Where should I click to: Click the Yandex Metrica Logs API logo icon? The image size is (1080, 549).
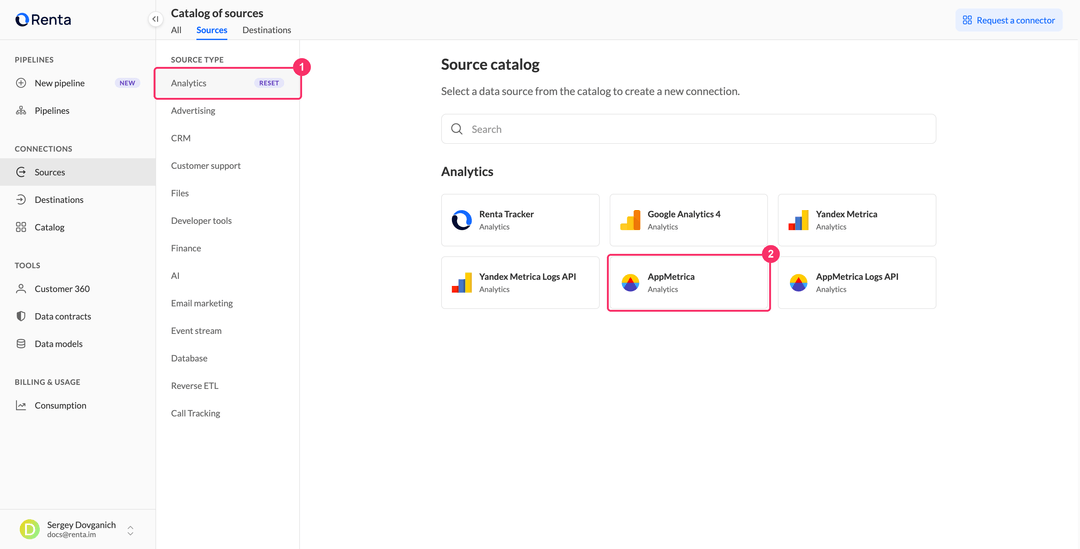pyautogui.click(x=461, y=282)
